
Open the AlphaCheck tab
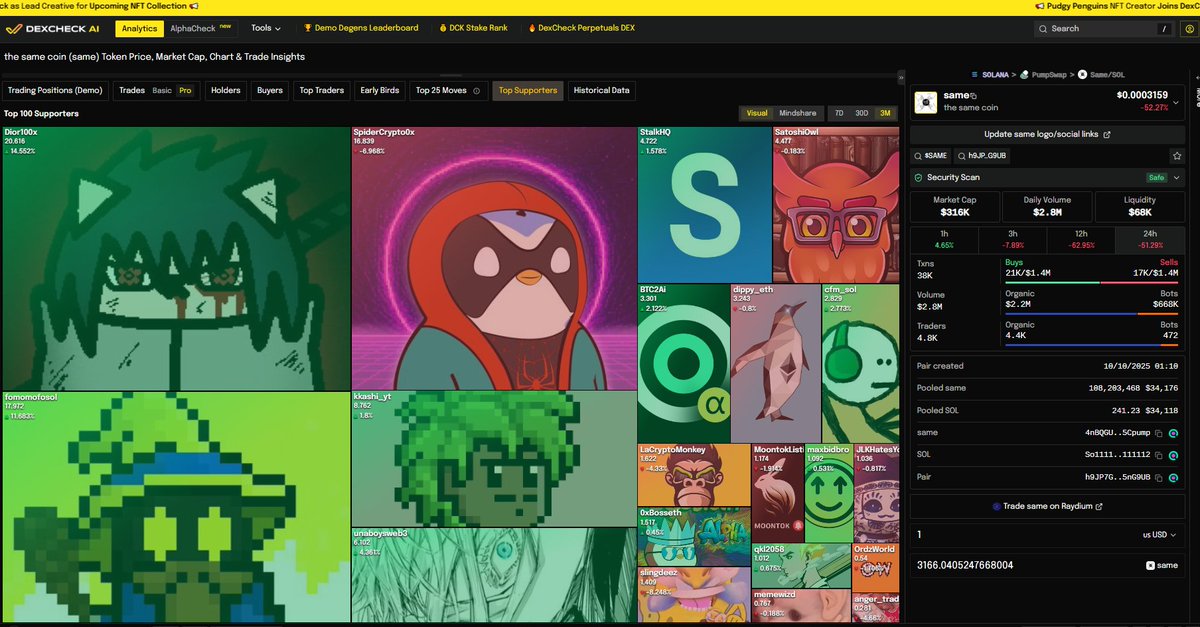pos(200,29)
